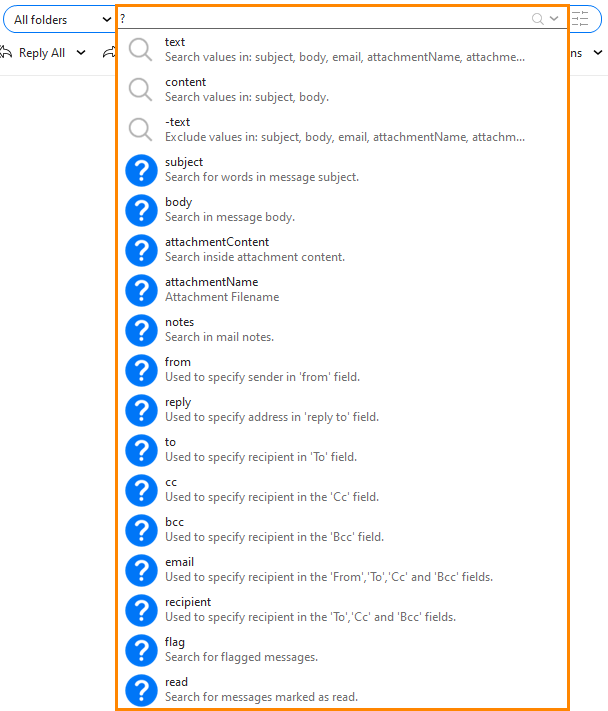The image size is (608, 711).
Task: Click the magnifier icon in search box
Action: tap(538, 19)
